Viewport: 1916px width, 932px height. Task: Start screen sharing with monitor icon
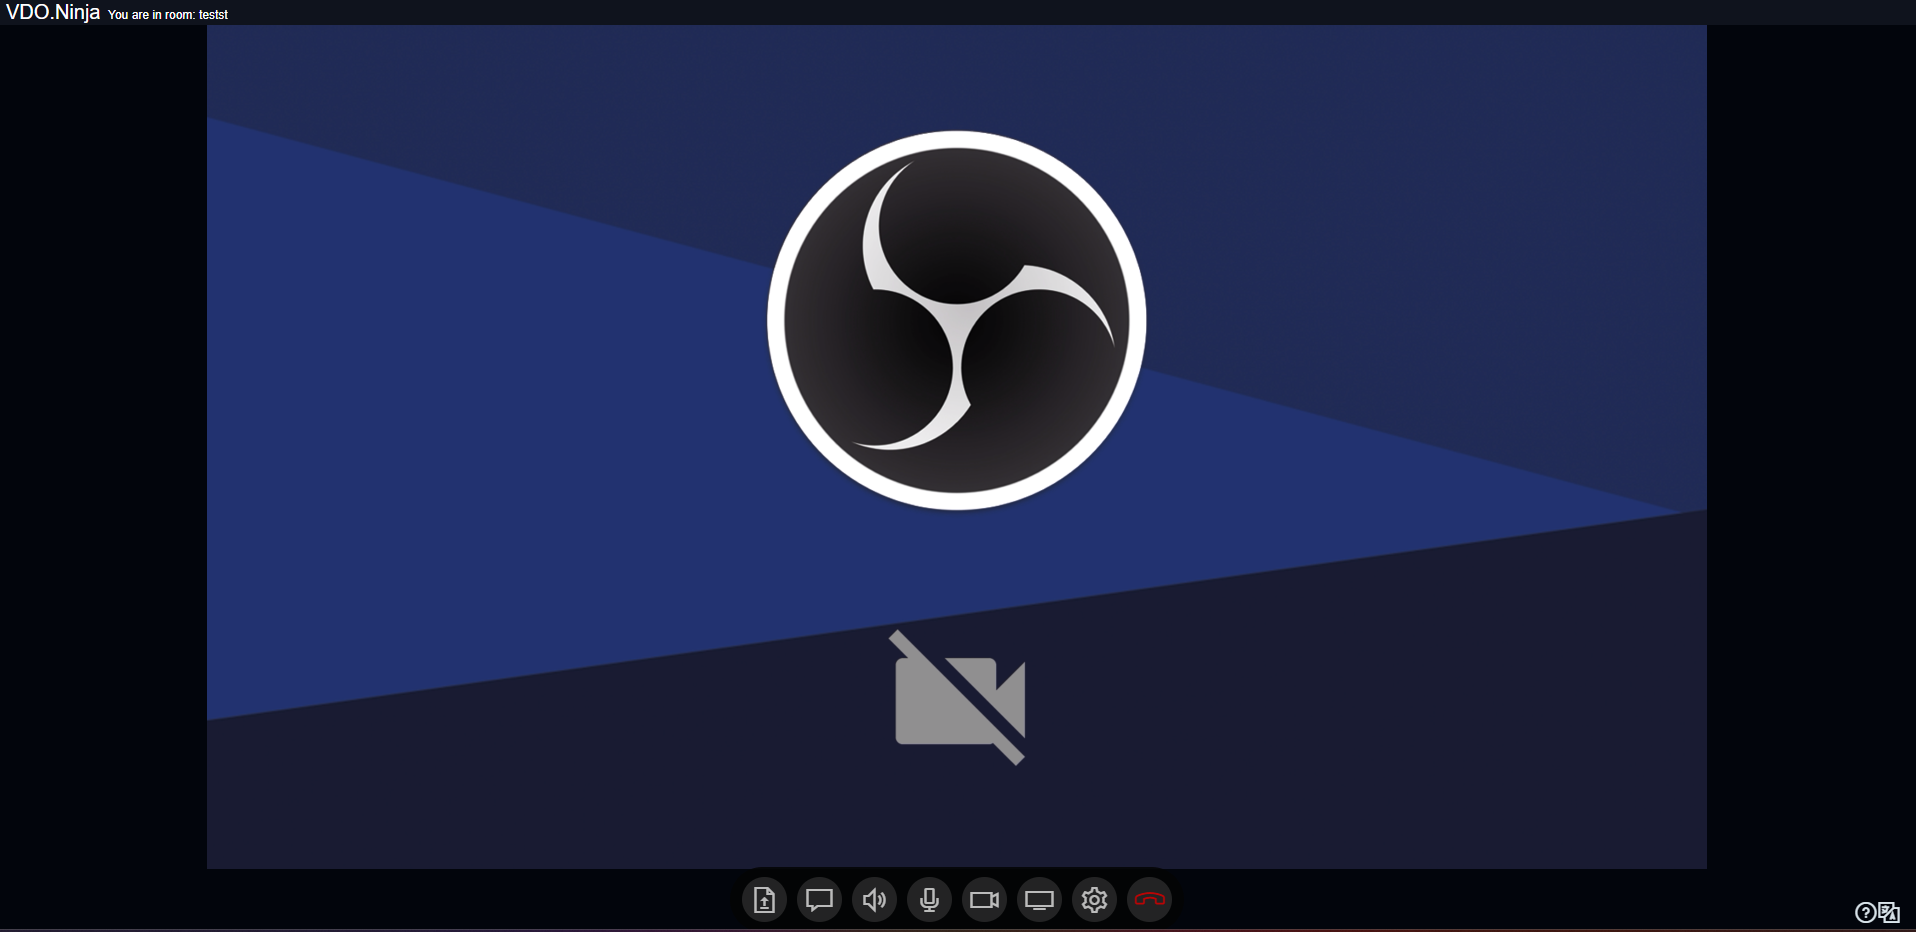1039,900
